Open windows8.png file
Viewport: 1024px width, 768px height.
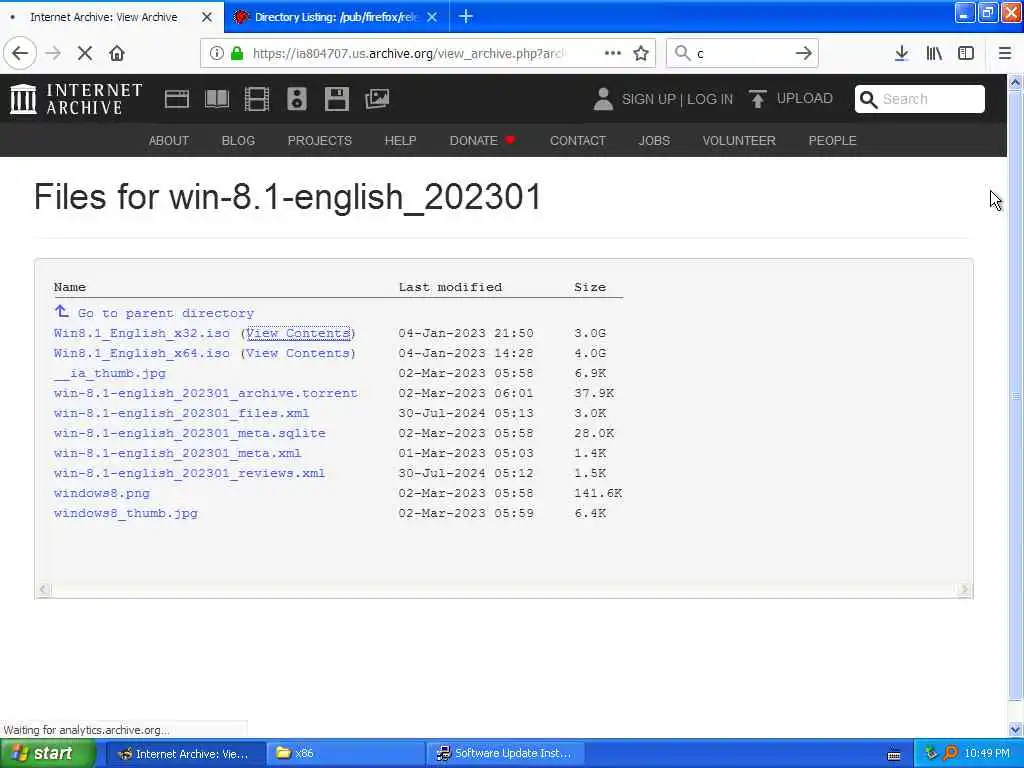click(102, 493)
